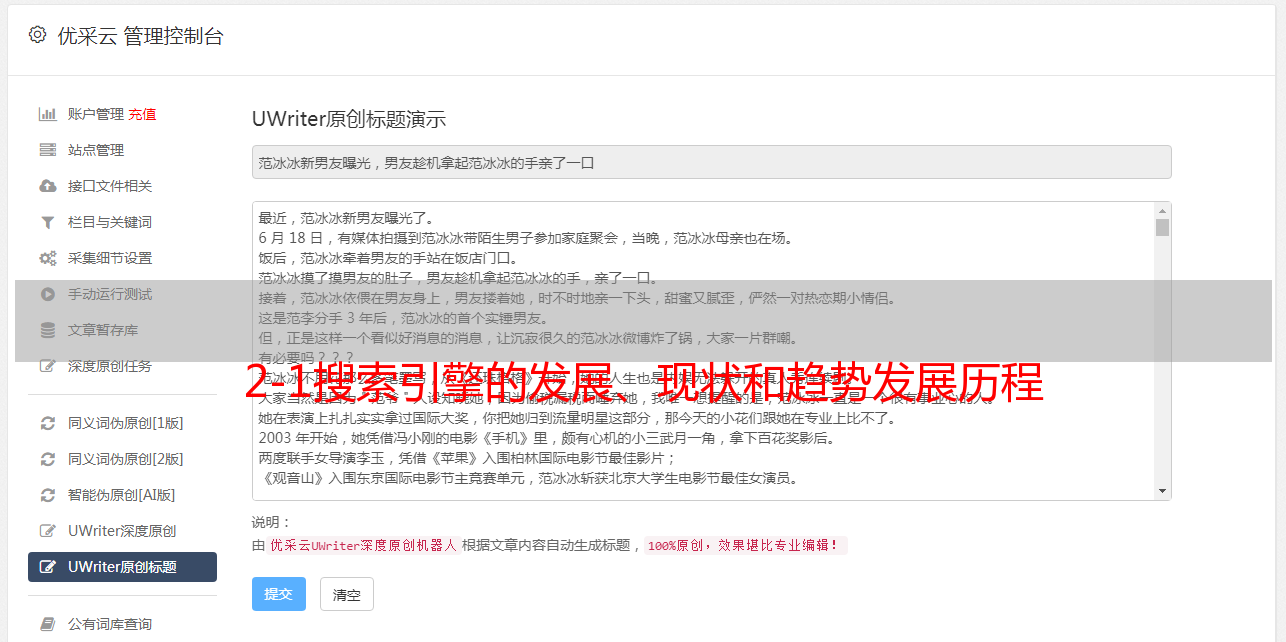1286x642 pixels.
Task: Click the gear icon beside 优采云 管理控制台
Action: [x=37, y=35]
